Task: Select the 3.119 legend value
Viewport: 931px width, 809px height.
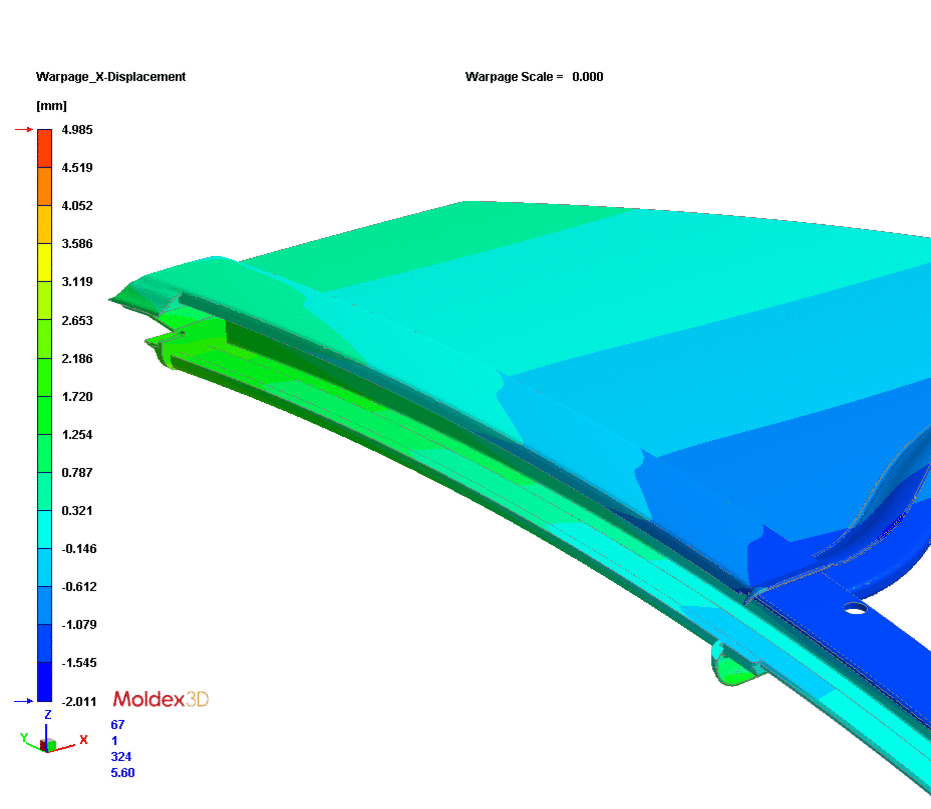Action: (x=77, y=281)
